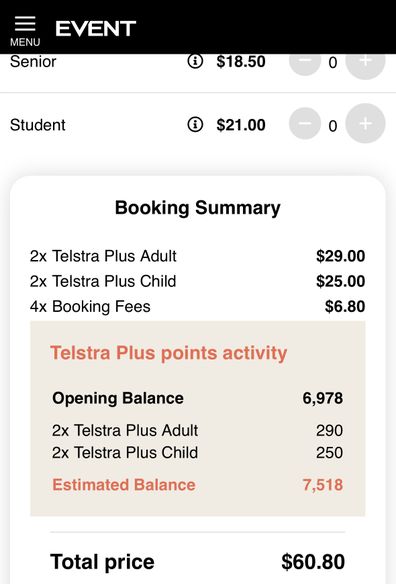396x584 pixels.
Task: Click the Student quantity value 0
Action: pos(333,126)
